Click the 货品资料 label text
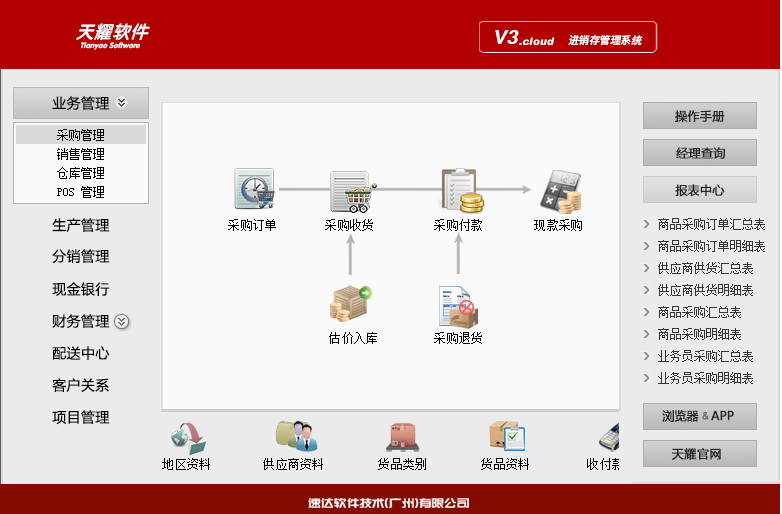Viewport: 782px width, 514px height. (505, 465)
